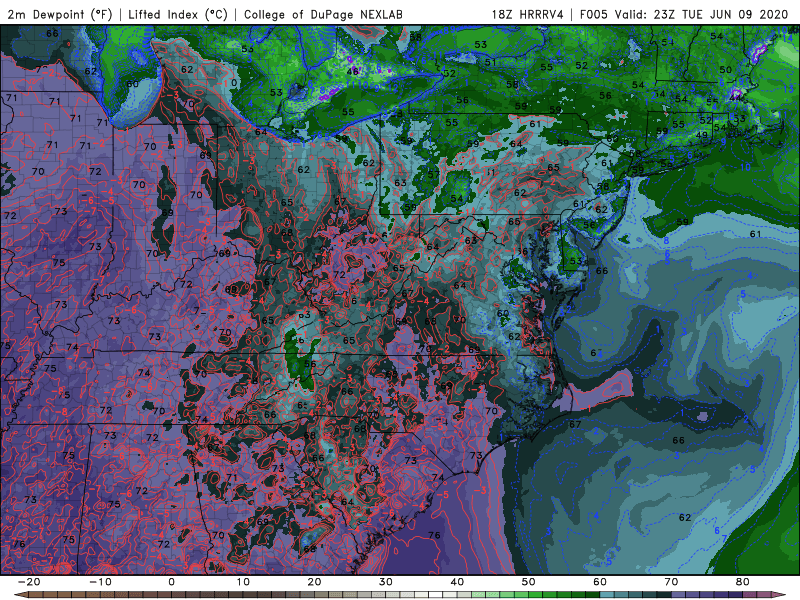The image size is (800, 600).
Task: Click the "50" color scale label
Action: [x=529, y=582]
